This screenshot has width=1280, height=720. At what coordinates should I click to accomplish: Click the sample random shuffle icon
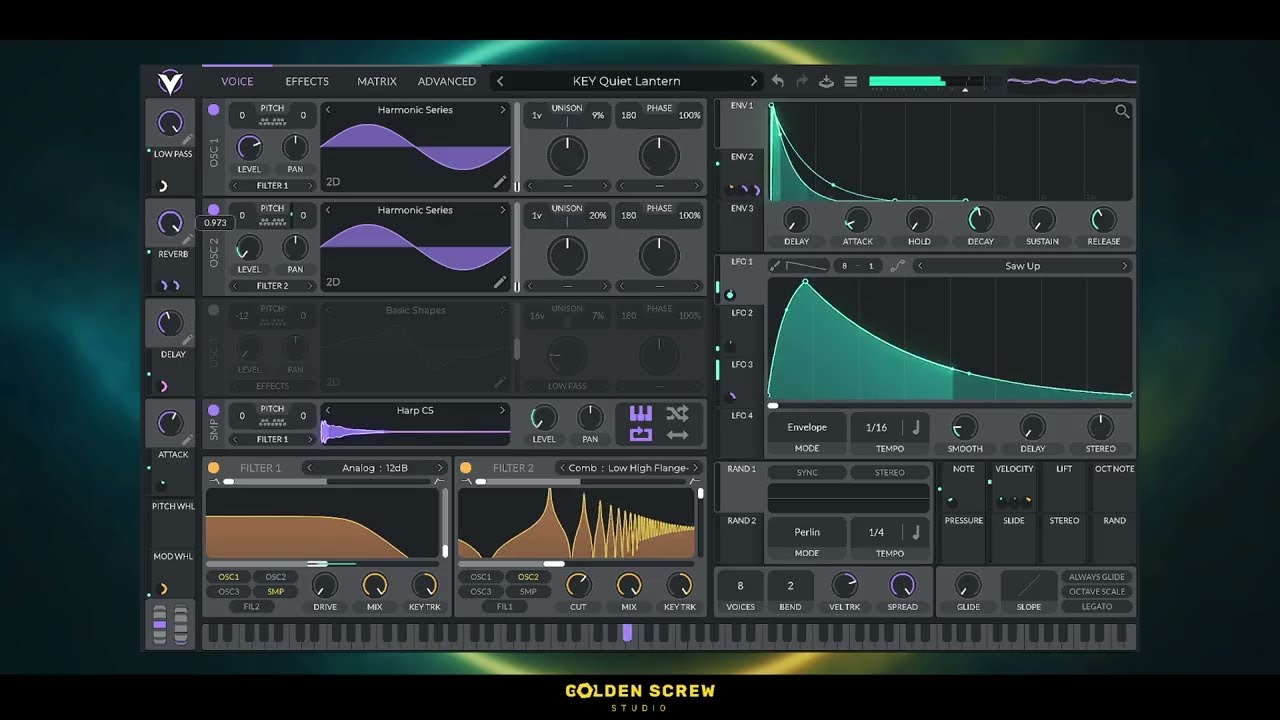click(677, 413)
